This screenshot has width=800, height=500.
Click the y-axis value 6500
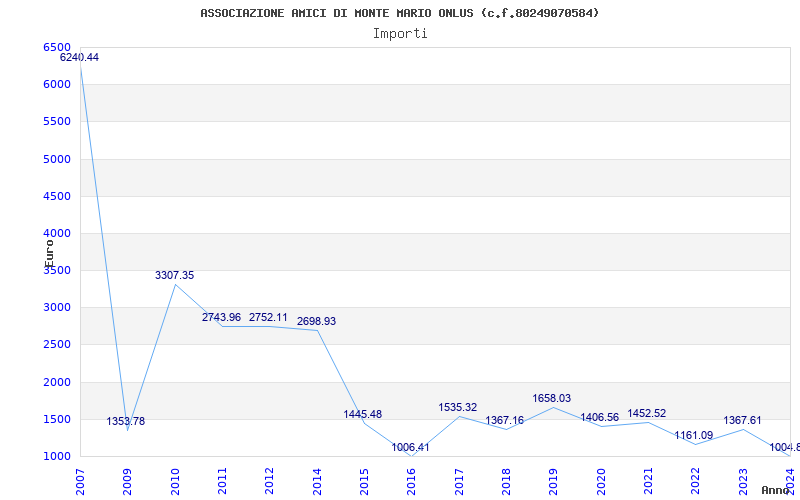[x=57, y=47]
